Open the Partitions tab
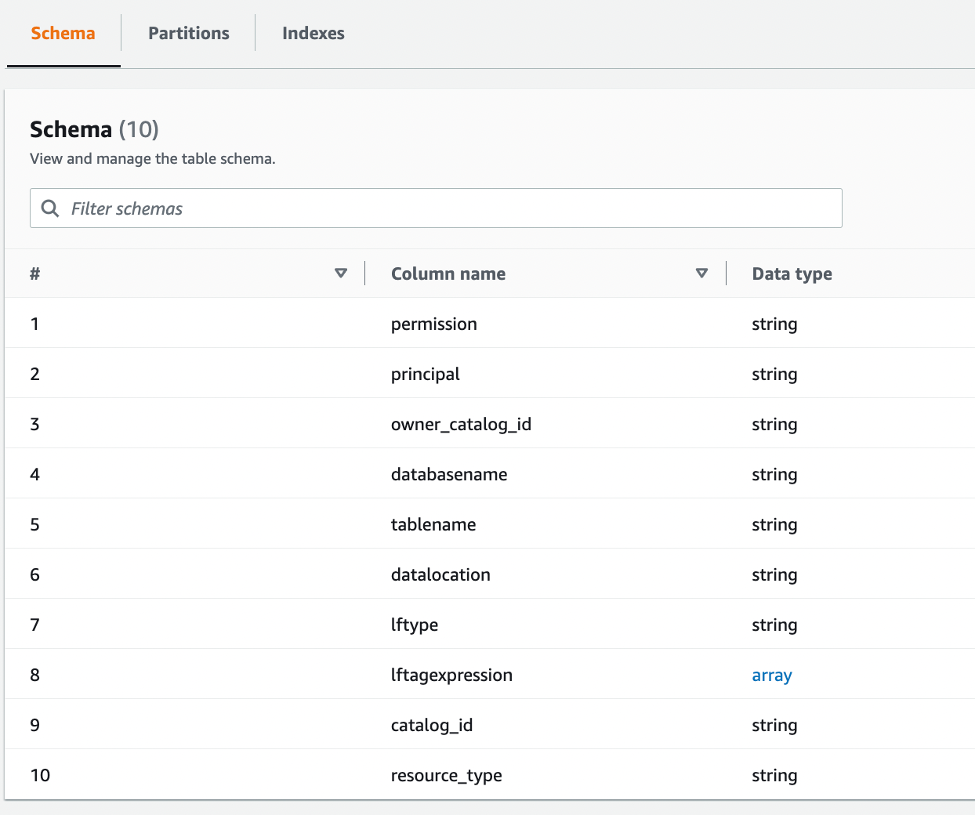Viewport: 977px width, 816px height. click(189, 33)
